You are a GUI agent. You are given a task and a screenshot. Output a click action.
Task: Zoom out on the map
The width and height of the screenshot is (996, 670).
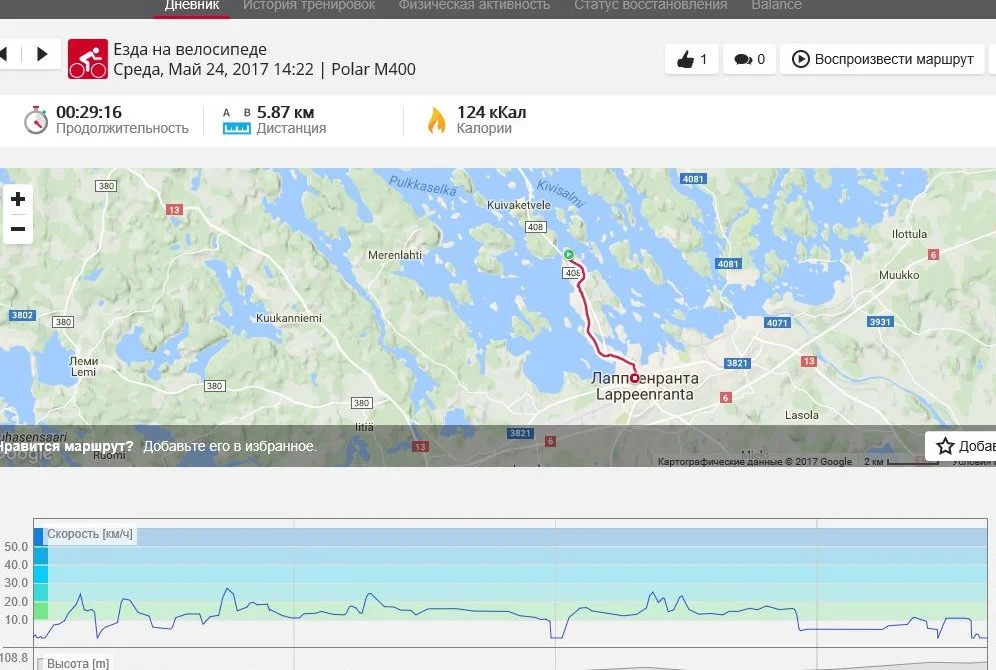pyautogui.click(x=18, y=229)
